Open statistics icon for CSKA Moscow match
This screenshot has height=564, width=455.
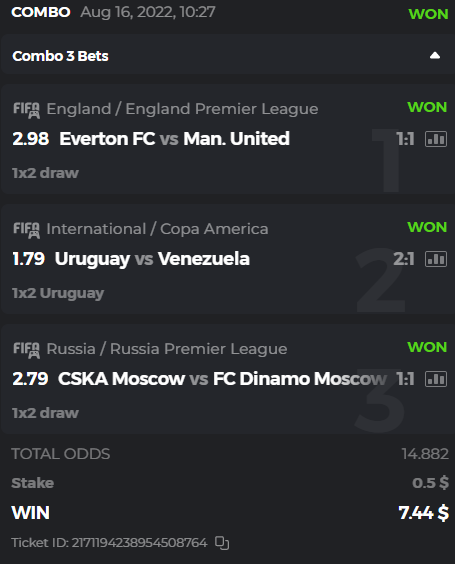click(436, 379)
